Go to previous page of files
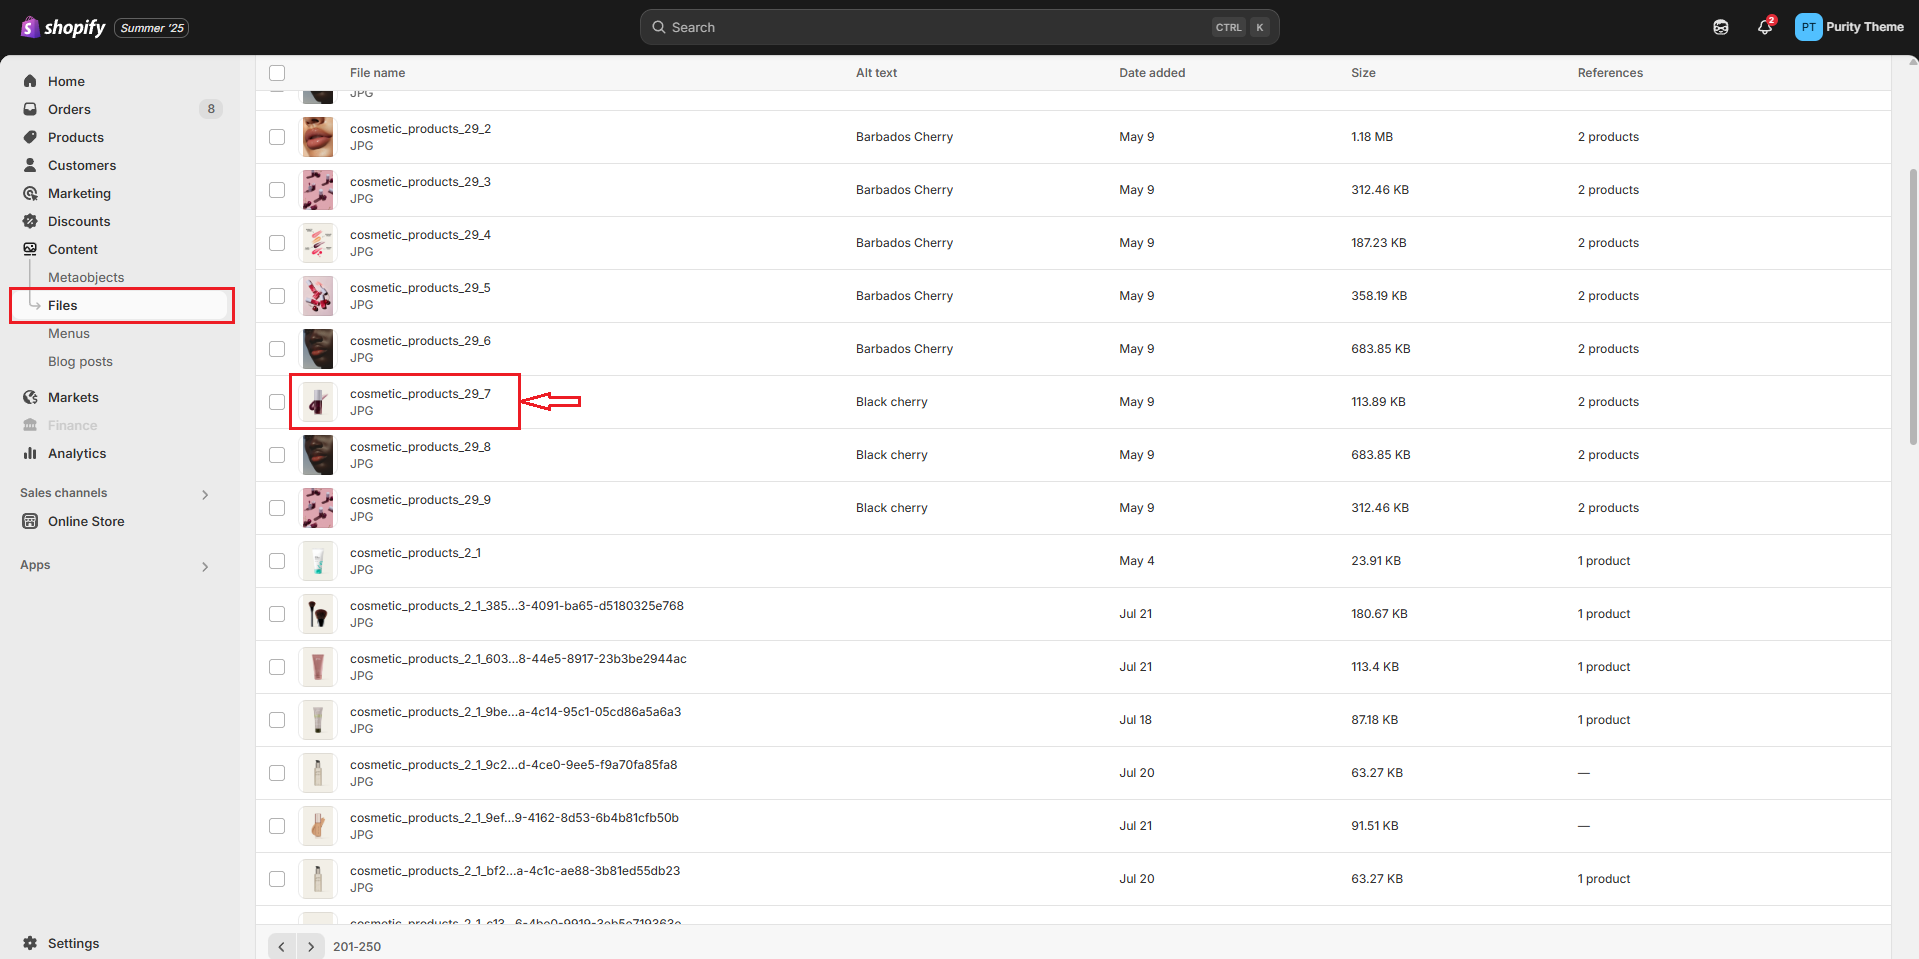Image resolution: width=1919 pixels, height=959 pixels. coord(282,946)
